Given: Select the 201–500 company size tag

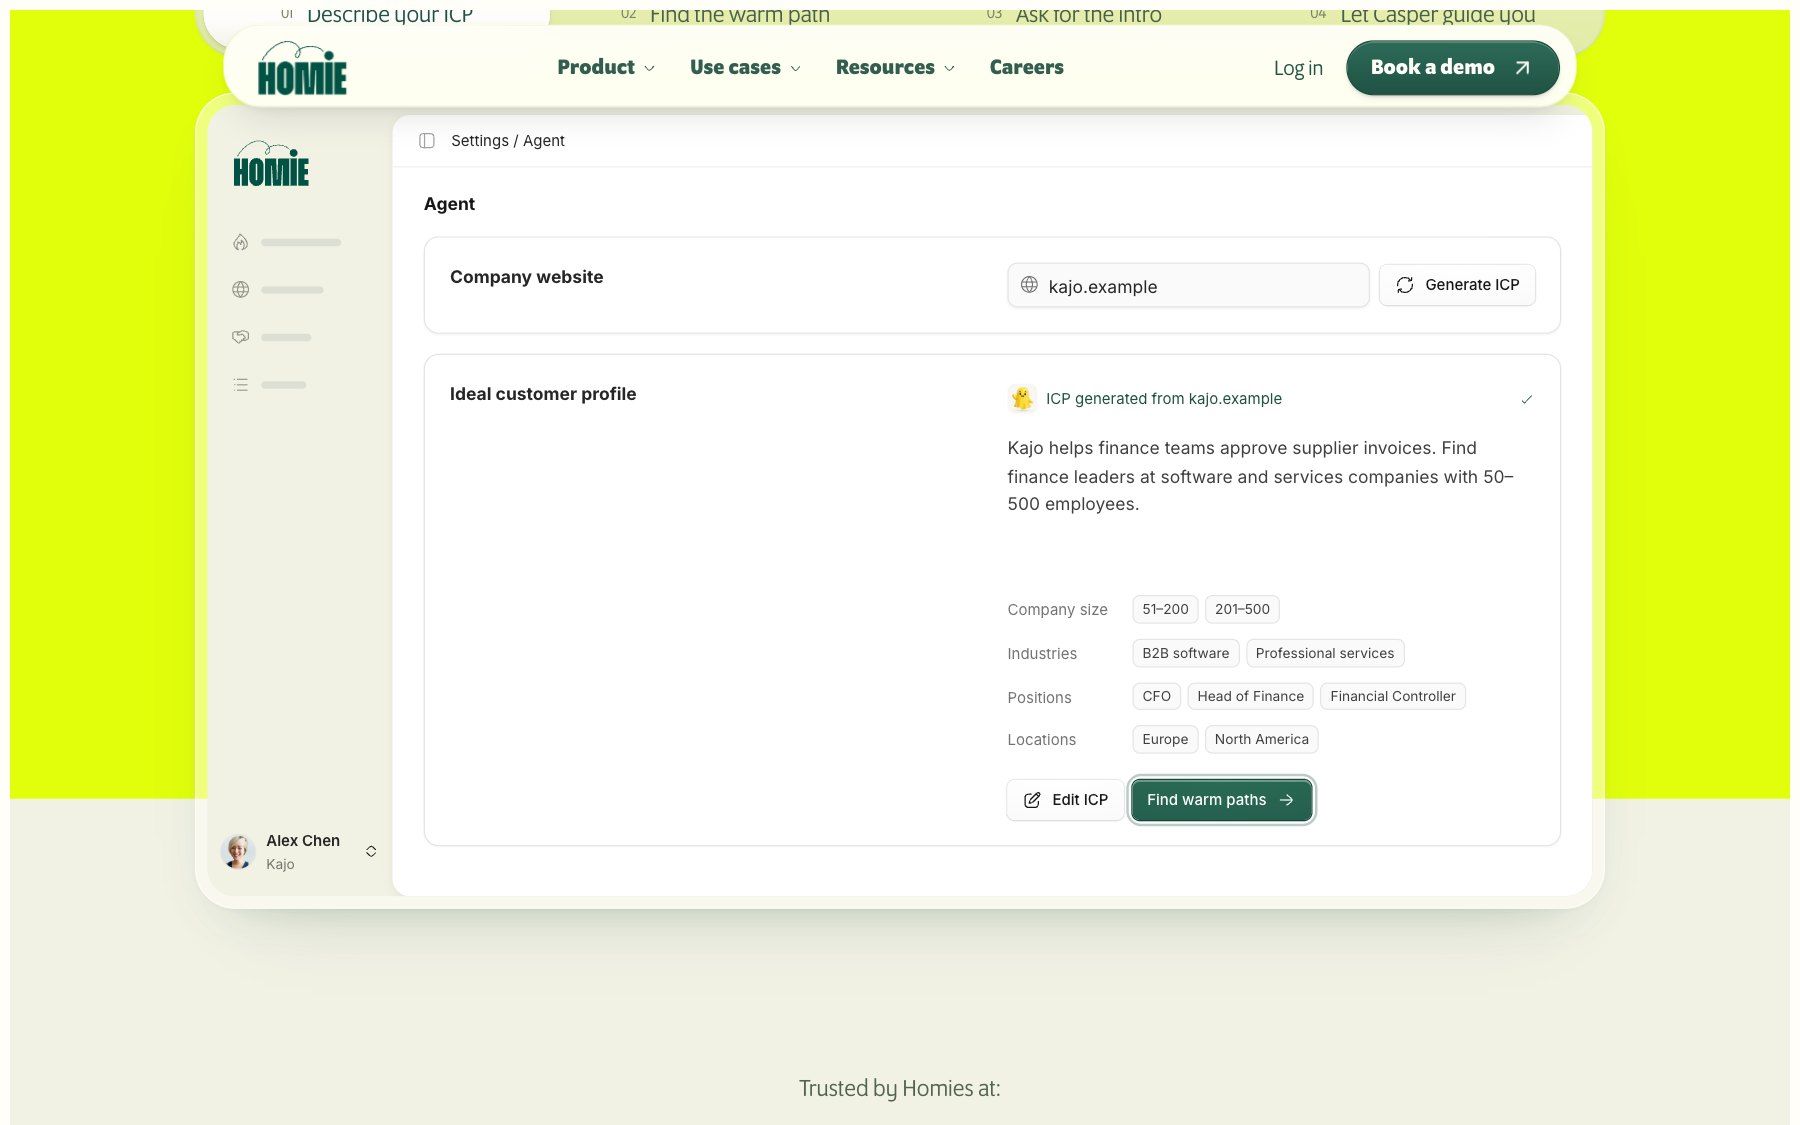Looking at the screenshot, I should coord(1242,609).
